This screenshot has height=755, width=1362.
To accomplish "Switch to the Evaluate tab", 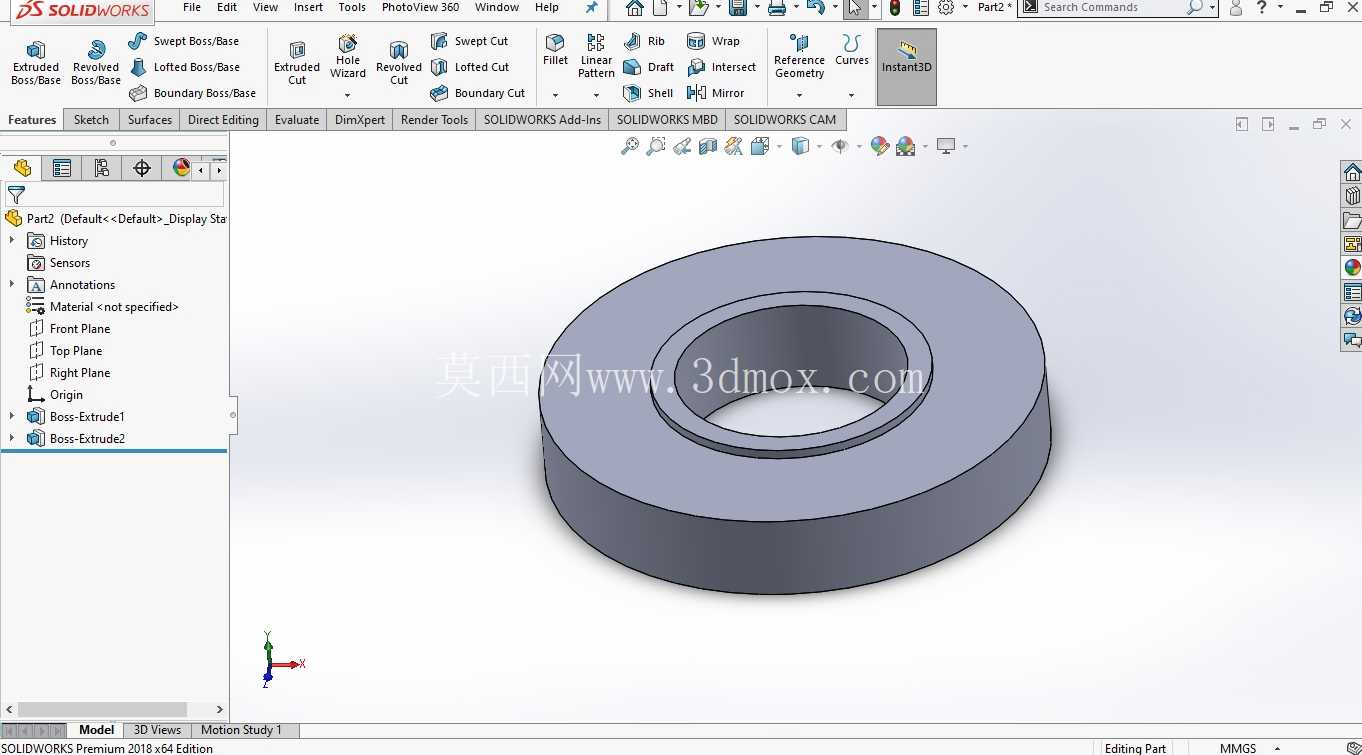I will pyautogui.click(x=297, y=120).
